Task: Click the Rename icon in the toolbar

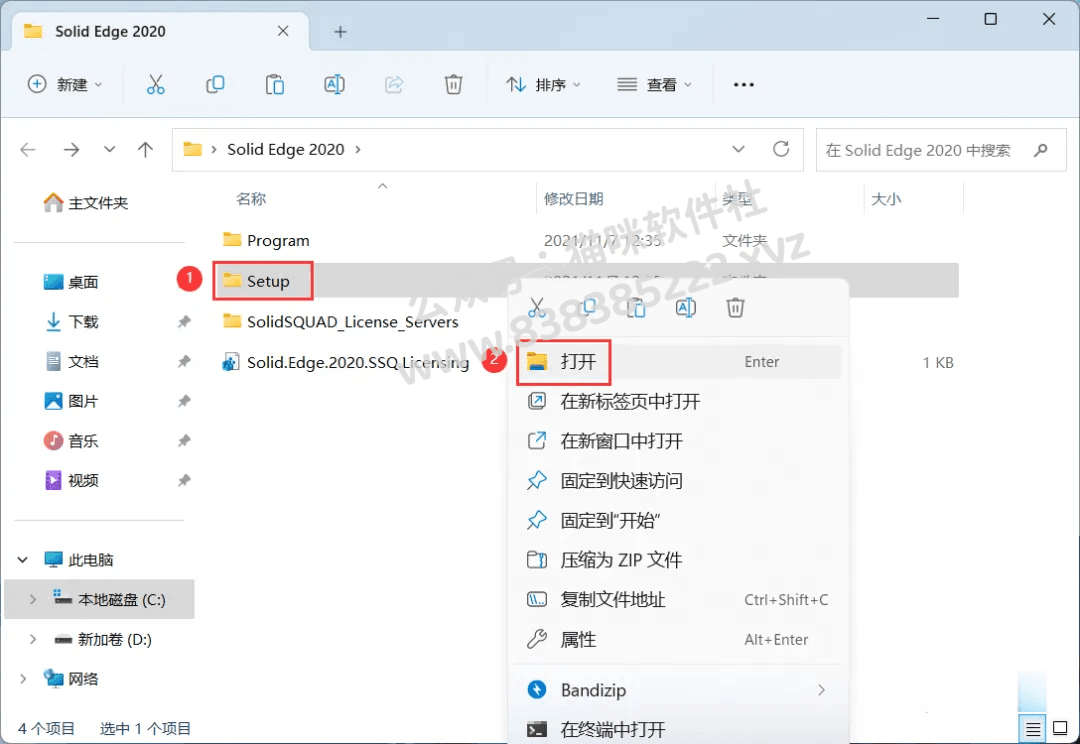Action: click(334, 85)
